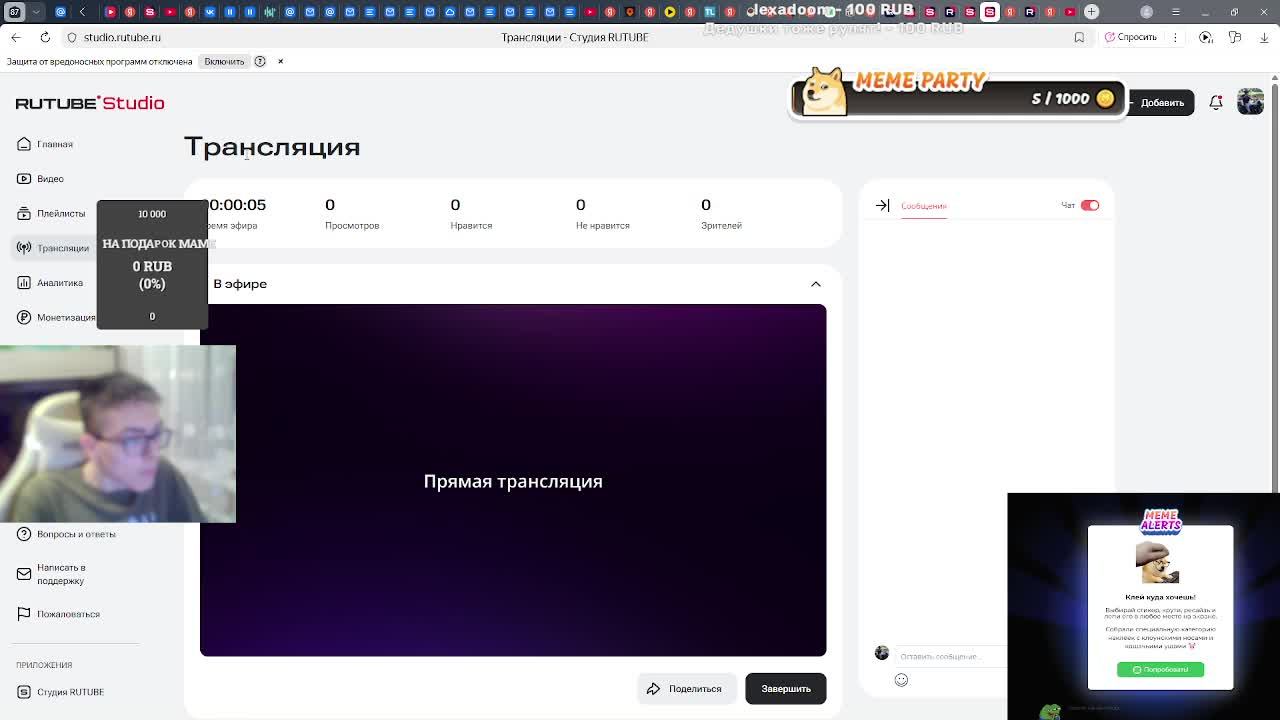Click the envelope icon for support
This screenshot has width=1280, height=720.
pos(24,574)
